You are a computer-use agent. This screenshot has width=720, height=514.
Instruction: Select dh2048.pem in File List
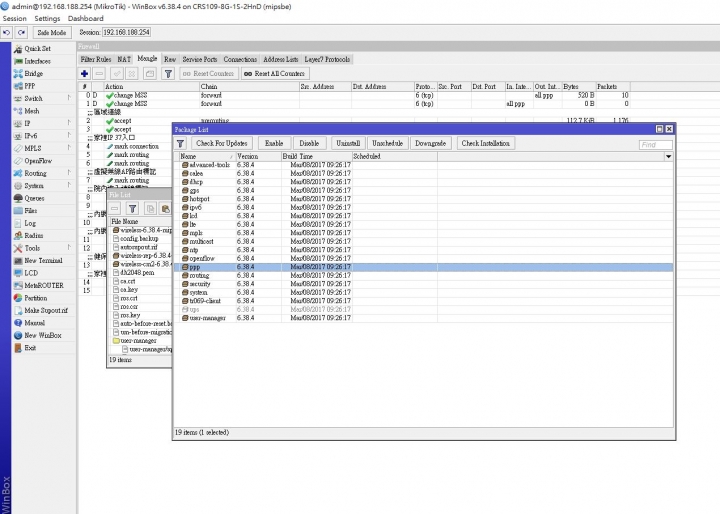coord(137,272)
